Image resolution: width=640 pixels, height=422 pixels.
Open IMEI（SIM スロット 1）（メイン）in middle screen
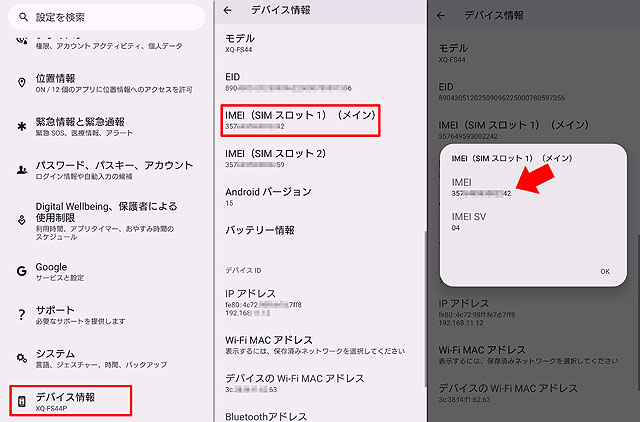(300, 120)
